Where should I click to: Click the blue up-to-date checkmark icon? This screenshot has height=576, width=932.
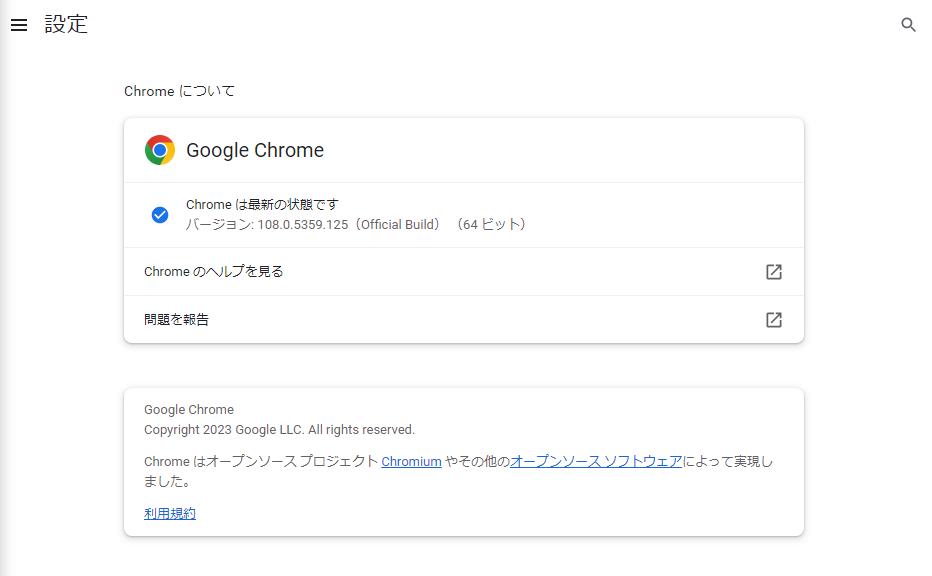[x=160, y=215]
